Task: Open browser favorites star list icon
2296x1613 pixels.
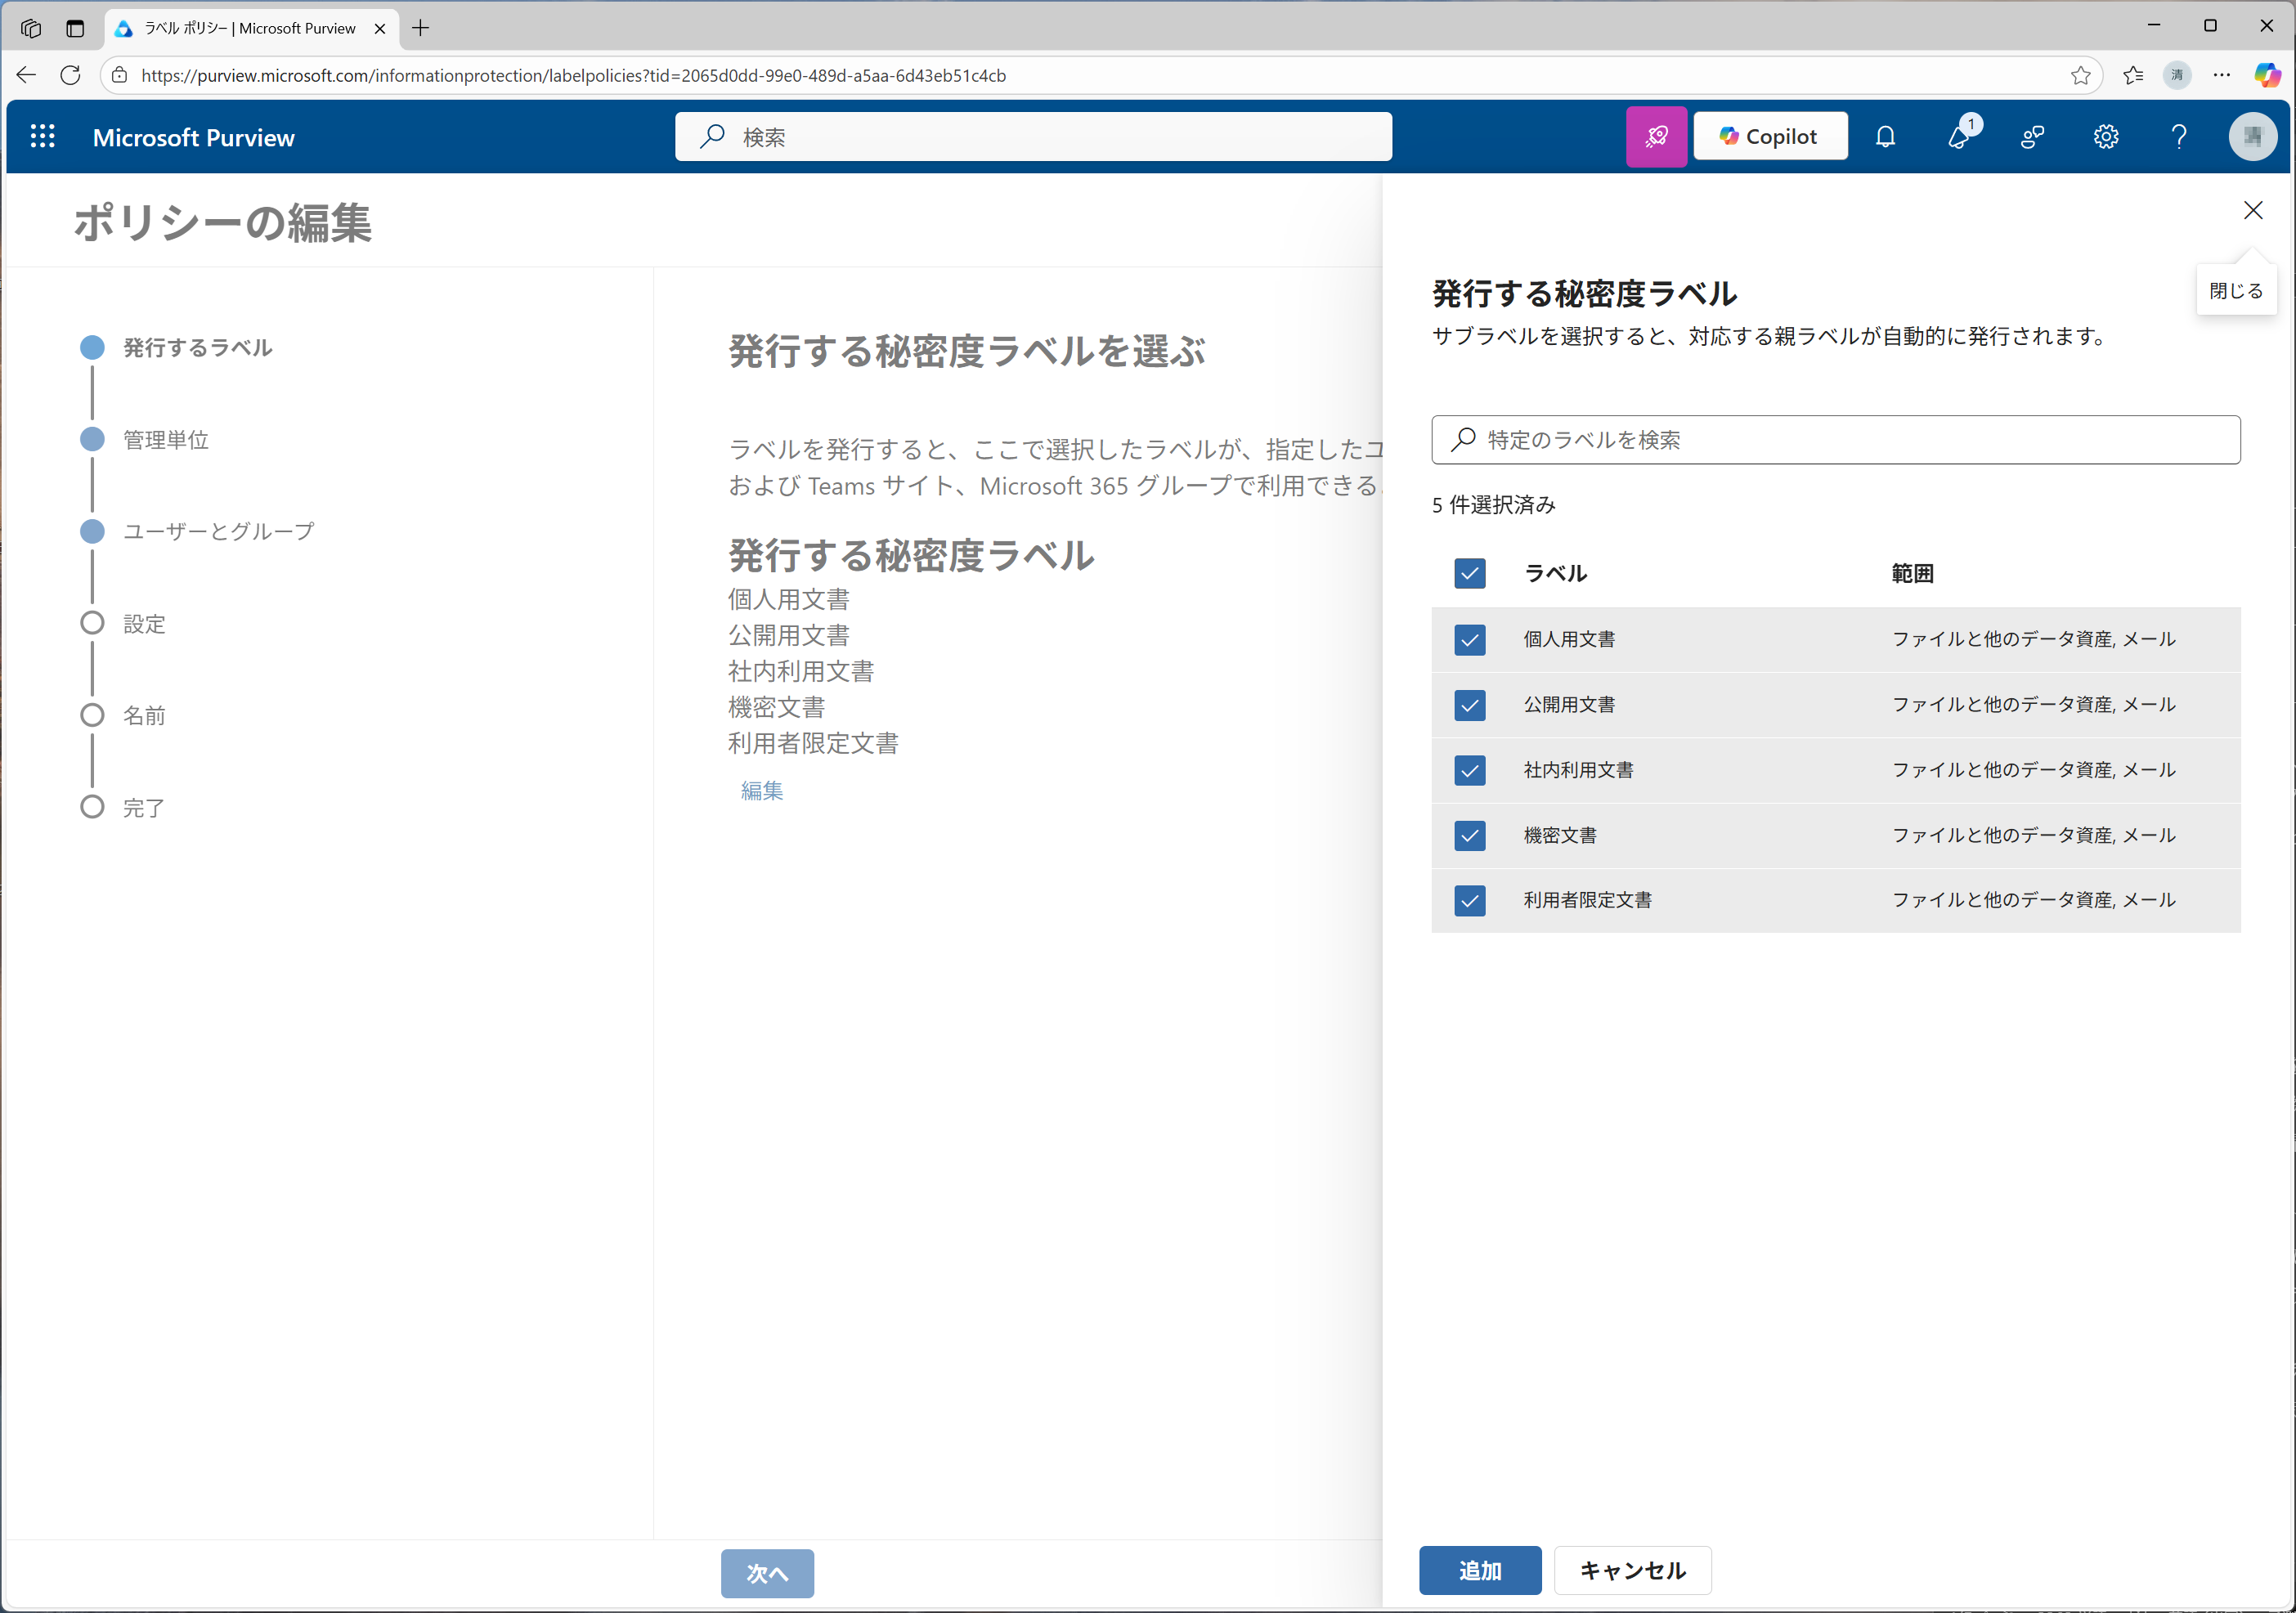Action: point(2133,75)
